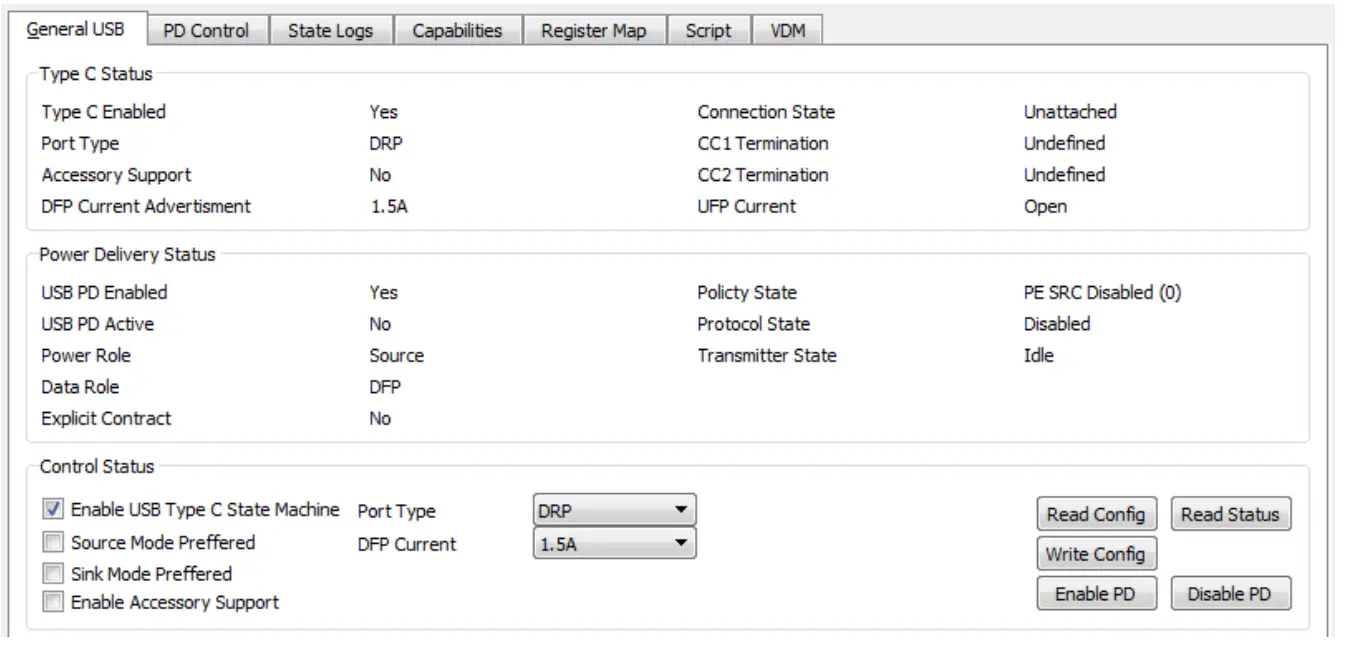Go to the Register Map tab
This screenshot has width=1345, height=646.
click(x=593, y=31)
